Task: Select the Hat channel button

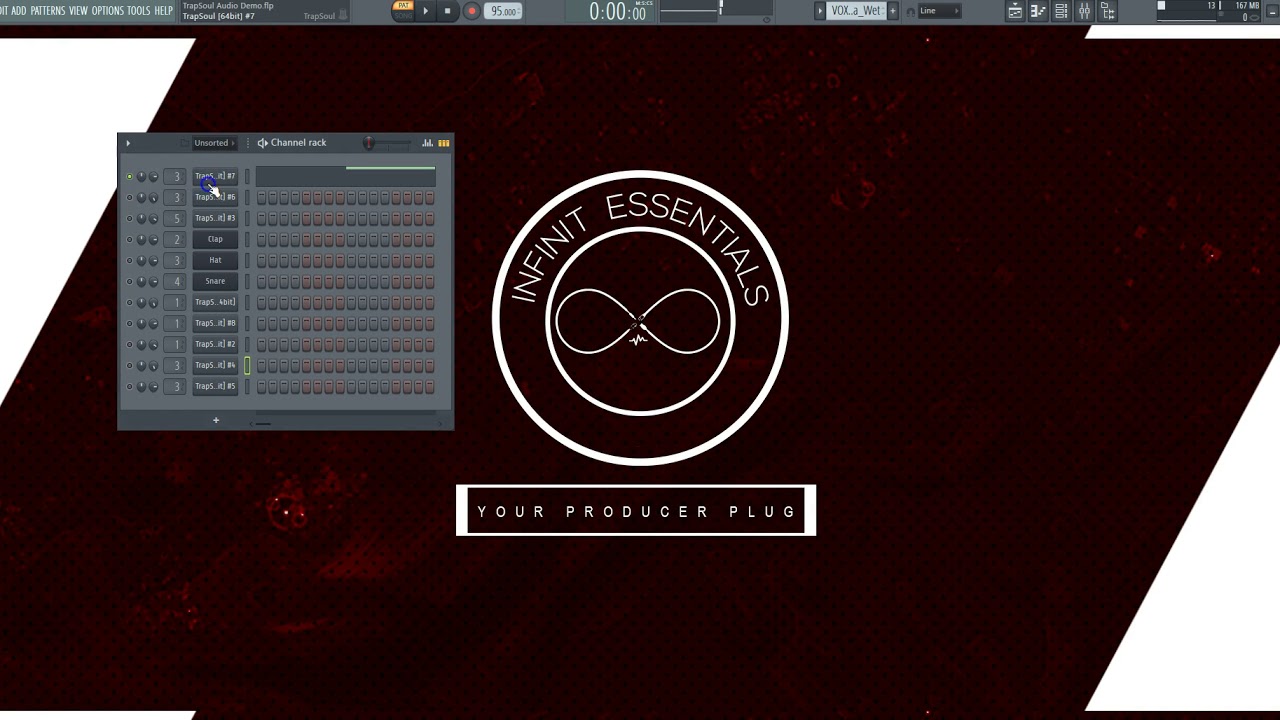Action: (x=215, y=260)
